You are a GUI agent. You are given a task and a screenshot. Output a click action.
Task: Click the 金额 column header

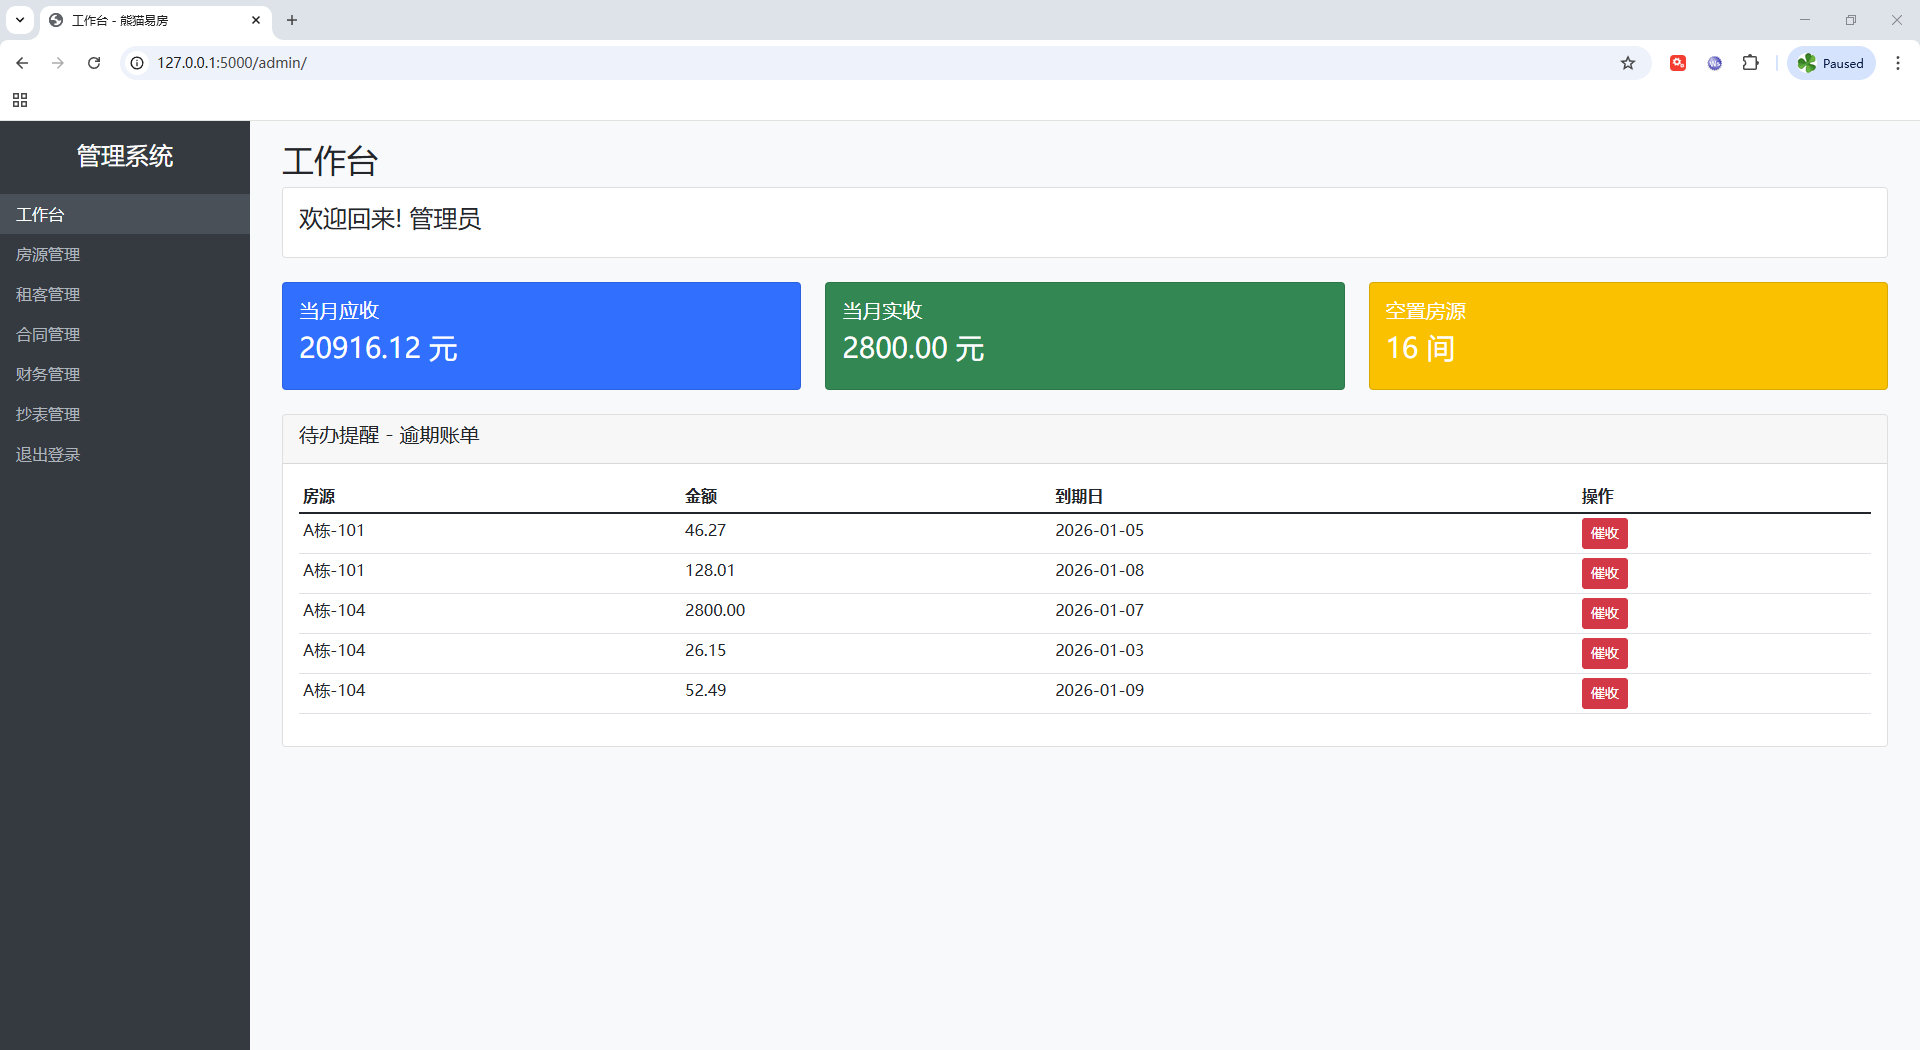(701, 496)
